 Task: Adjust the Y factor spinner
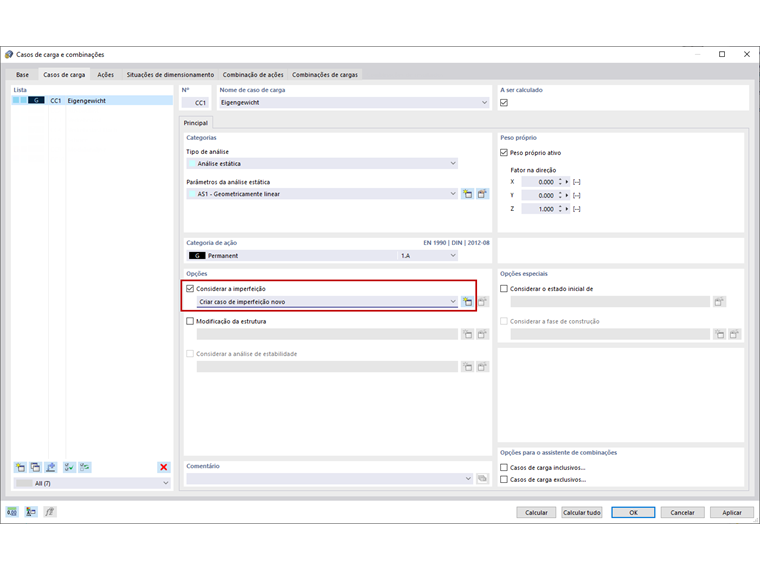coord(560,195)
